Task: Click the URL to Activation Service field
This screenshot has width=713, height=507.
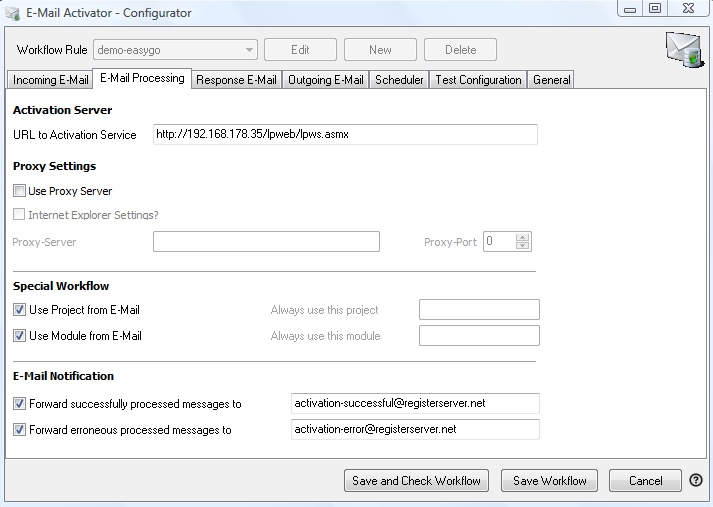Action: (x=345, y=135)
